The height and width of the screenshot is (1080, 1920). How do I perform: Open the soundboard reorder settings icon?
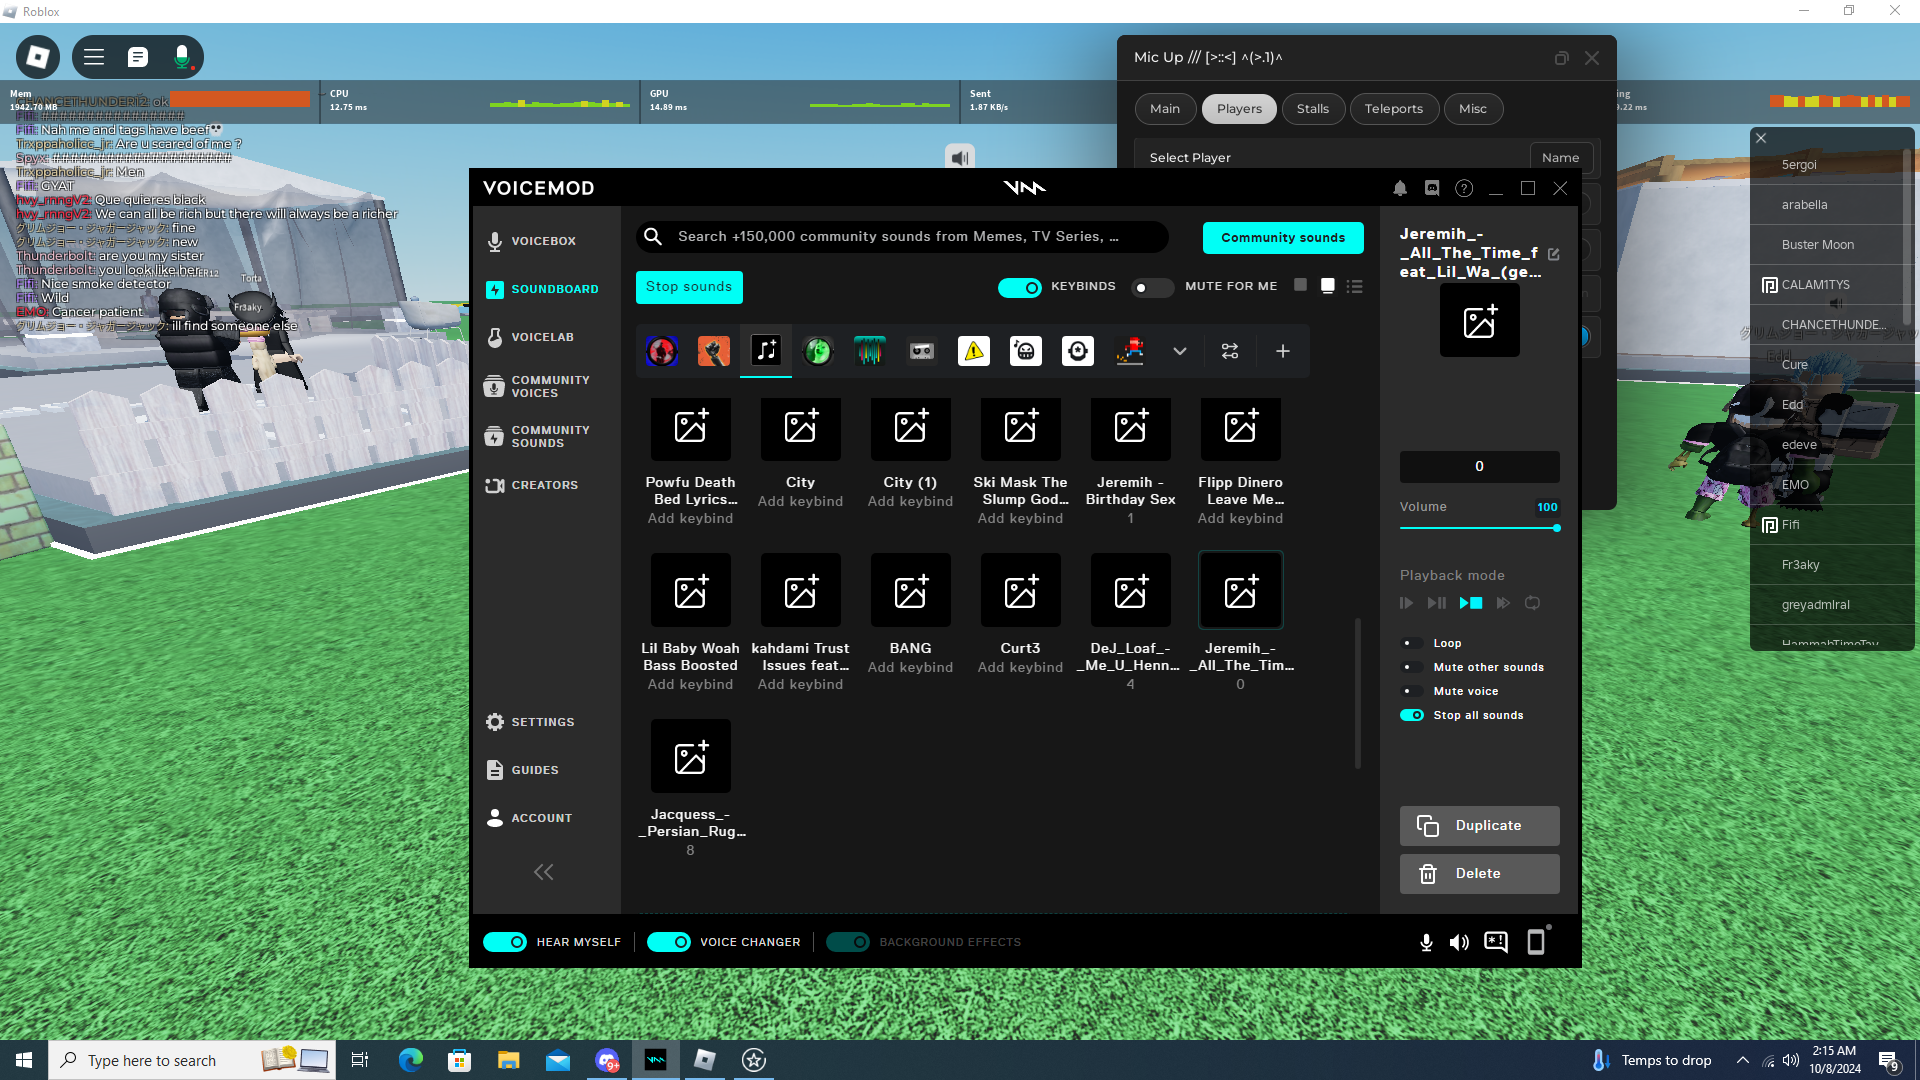(x=1230, y=351)
